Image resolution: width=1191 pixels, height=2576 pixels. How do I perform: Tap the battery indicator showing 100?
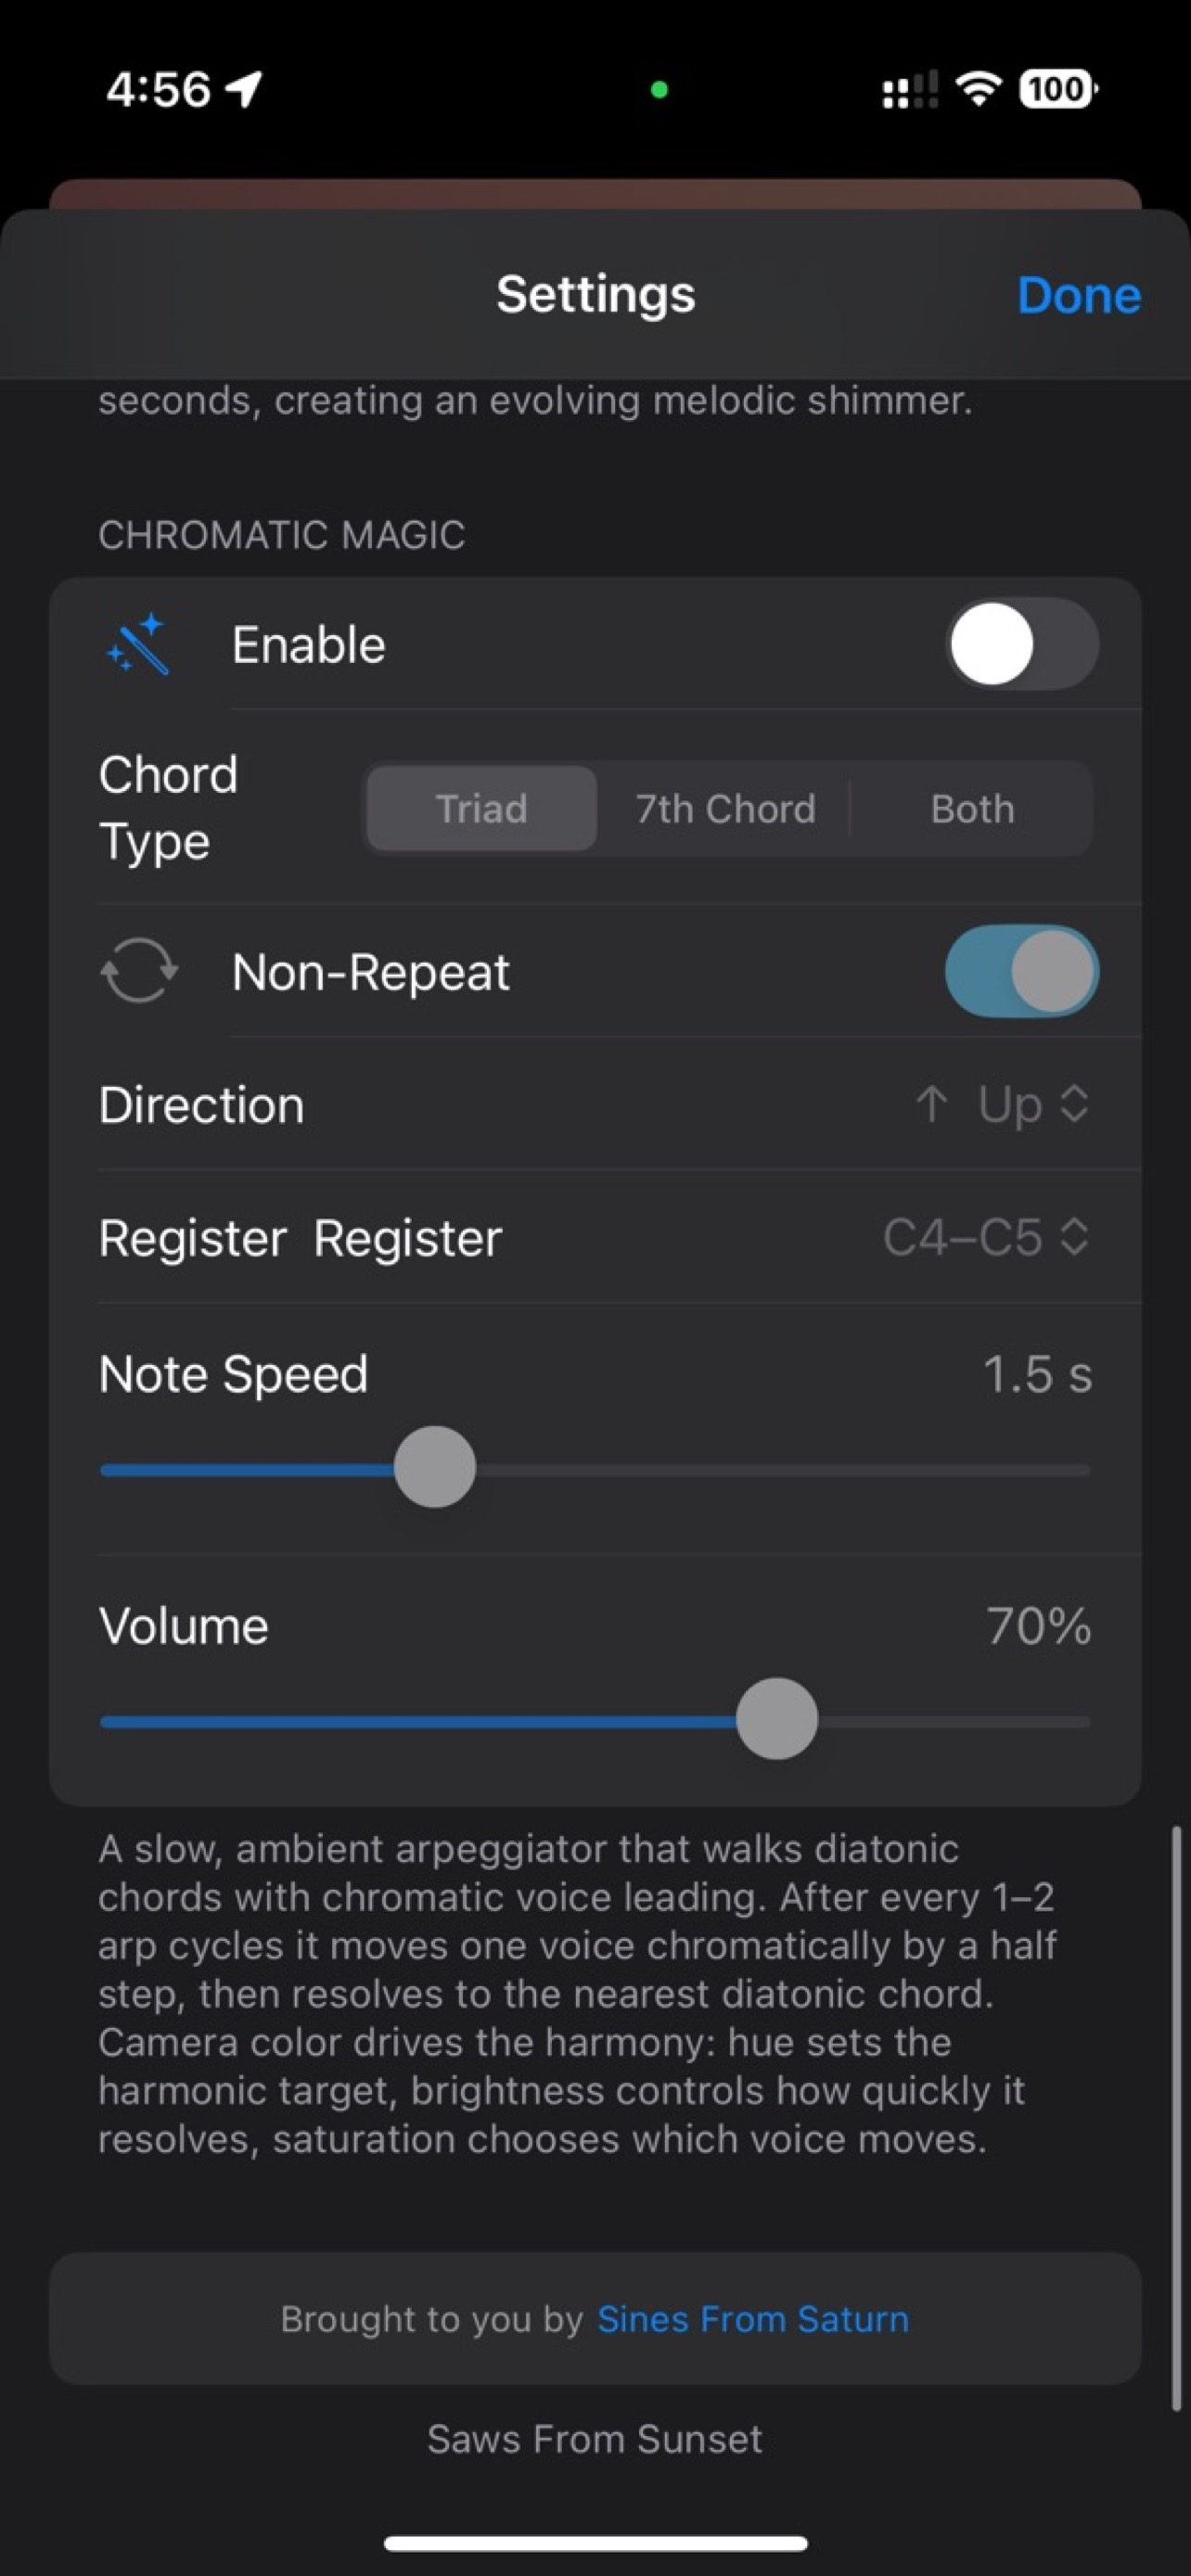click(1058, 89)
